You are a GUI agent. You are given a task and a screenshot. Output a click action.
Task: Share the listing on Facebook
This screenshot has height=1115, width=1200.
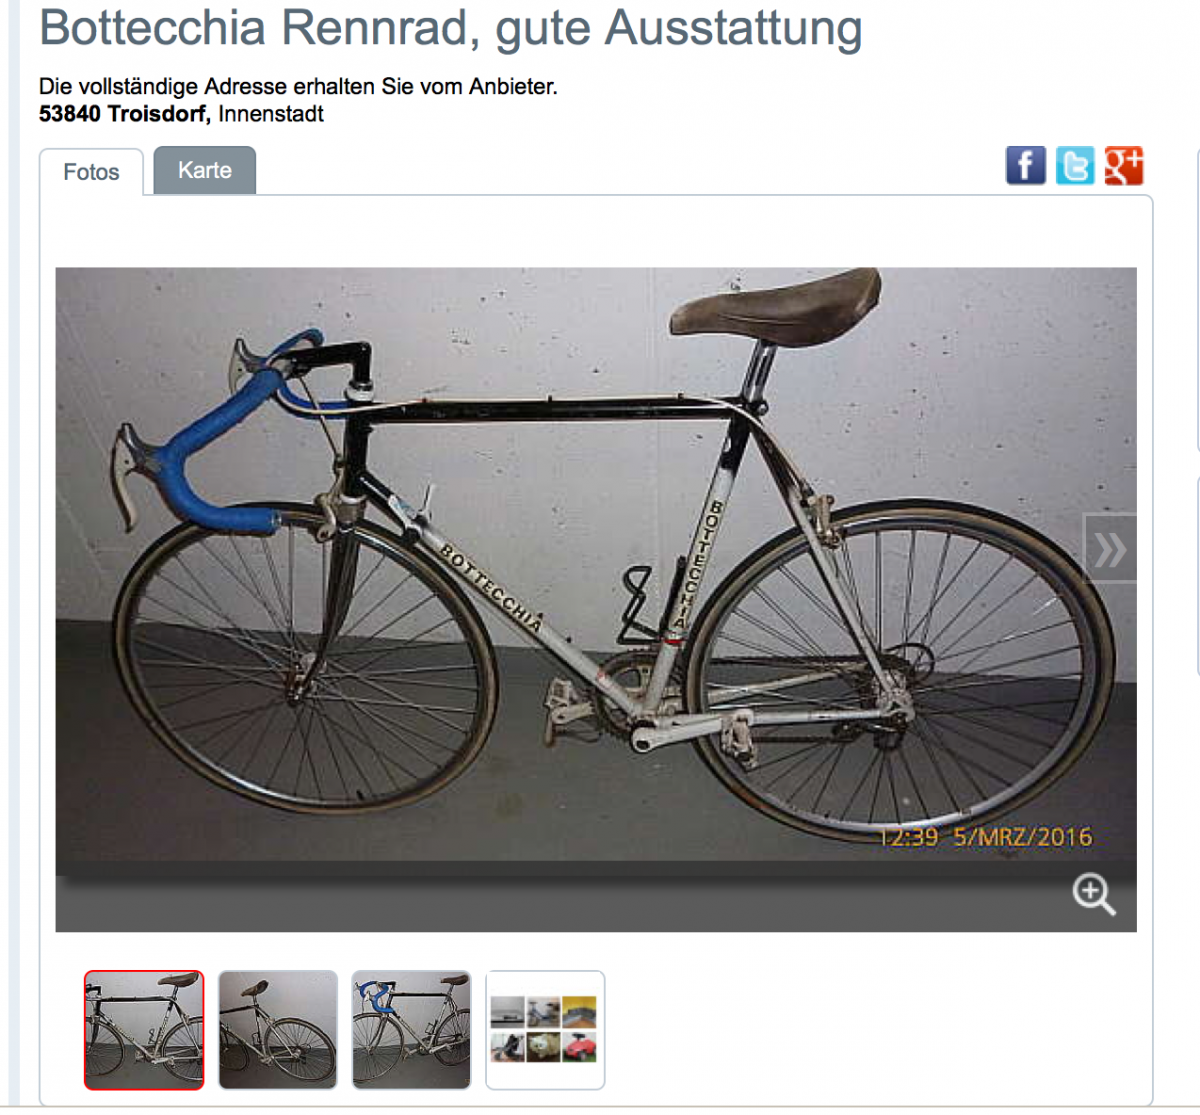pyautogui.click(x=1025, y=165)
